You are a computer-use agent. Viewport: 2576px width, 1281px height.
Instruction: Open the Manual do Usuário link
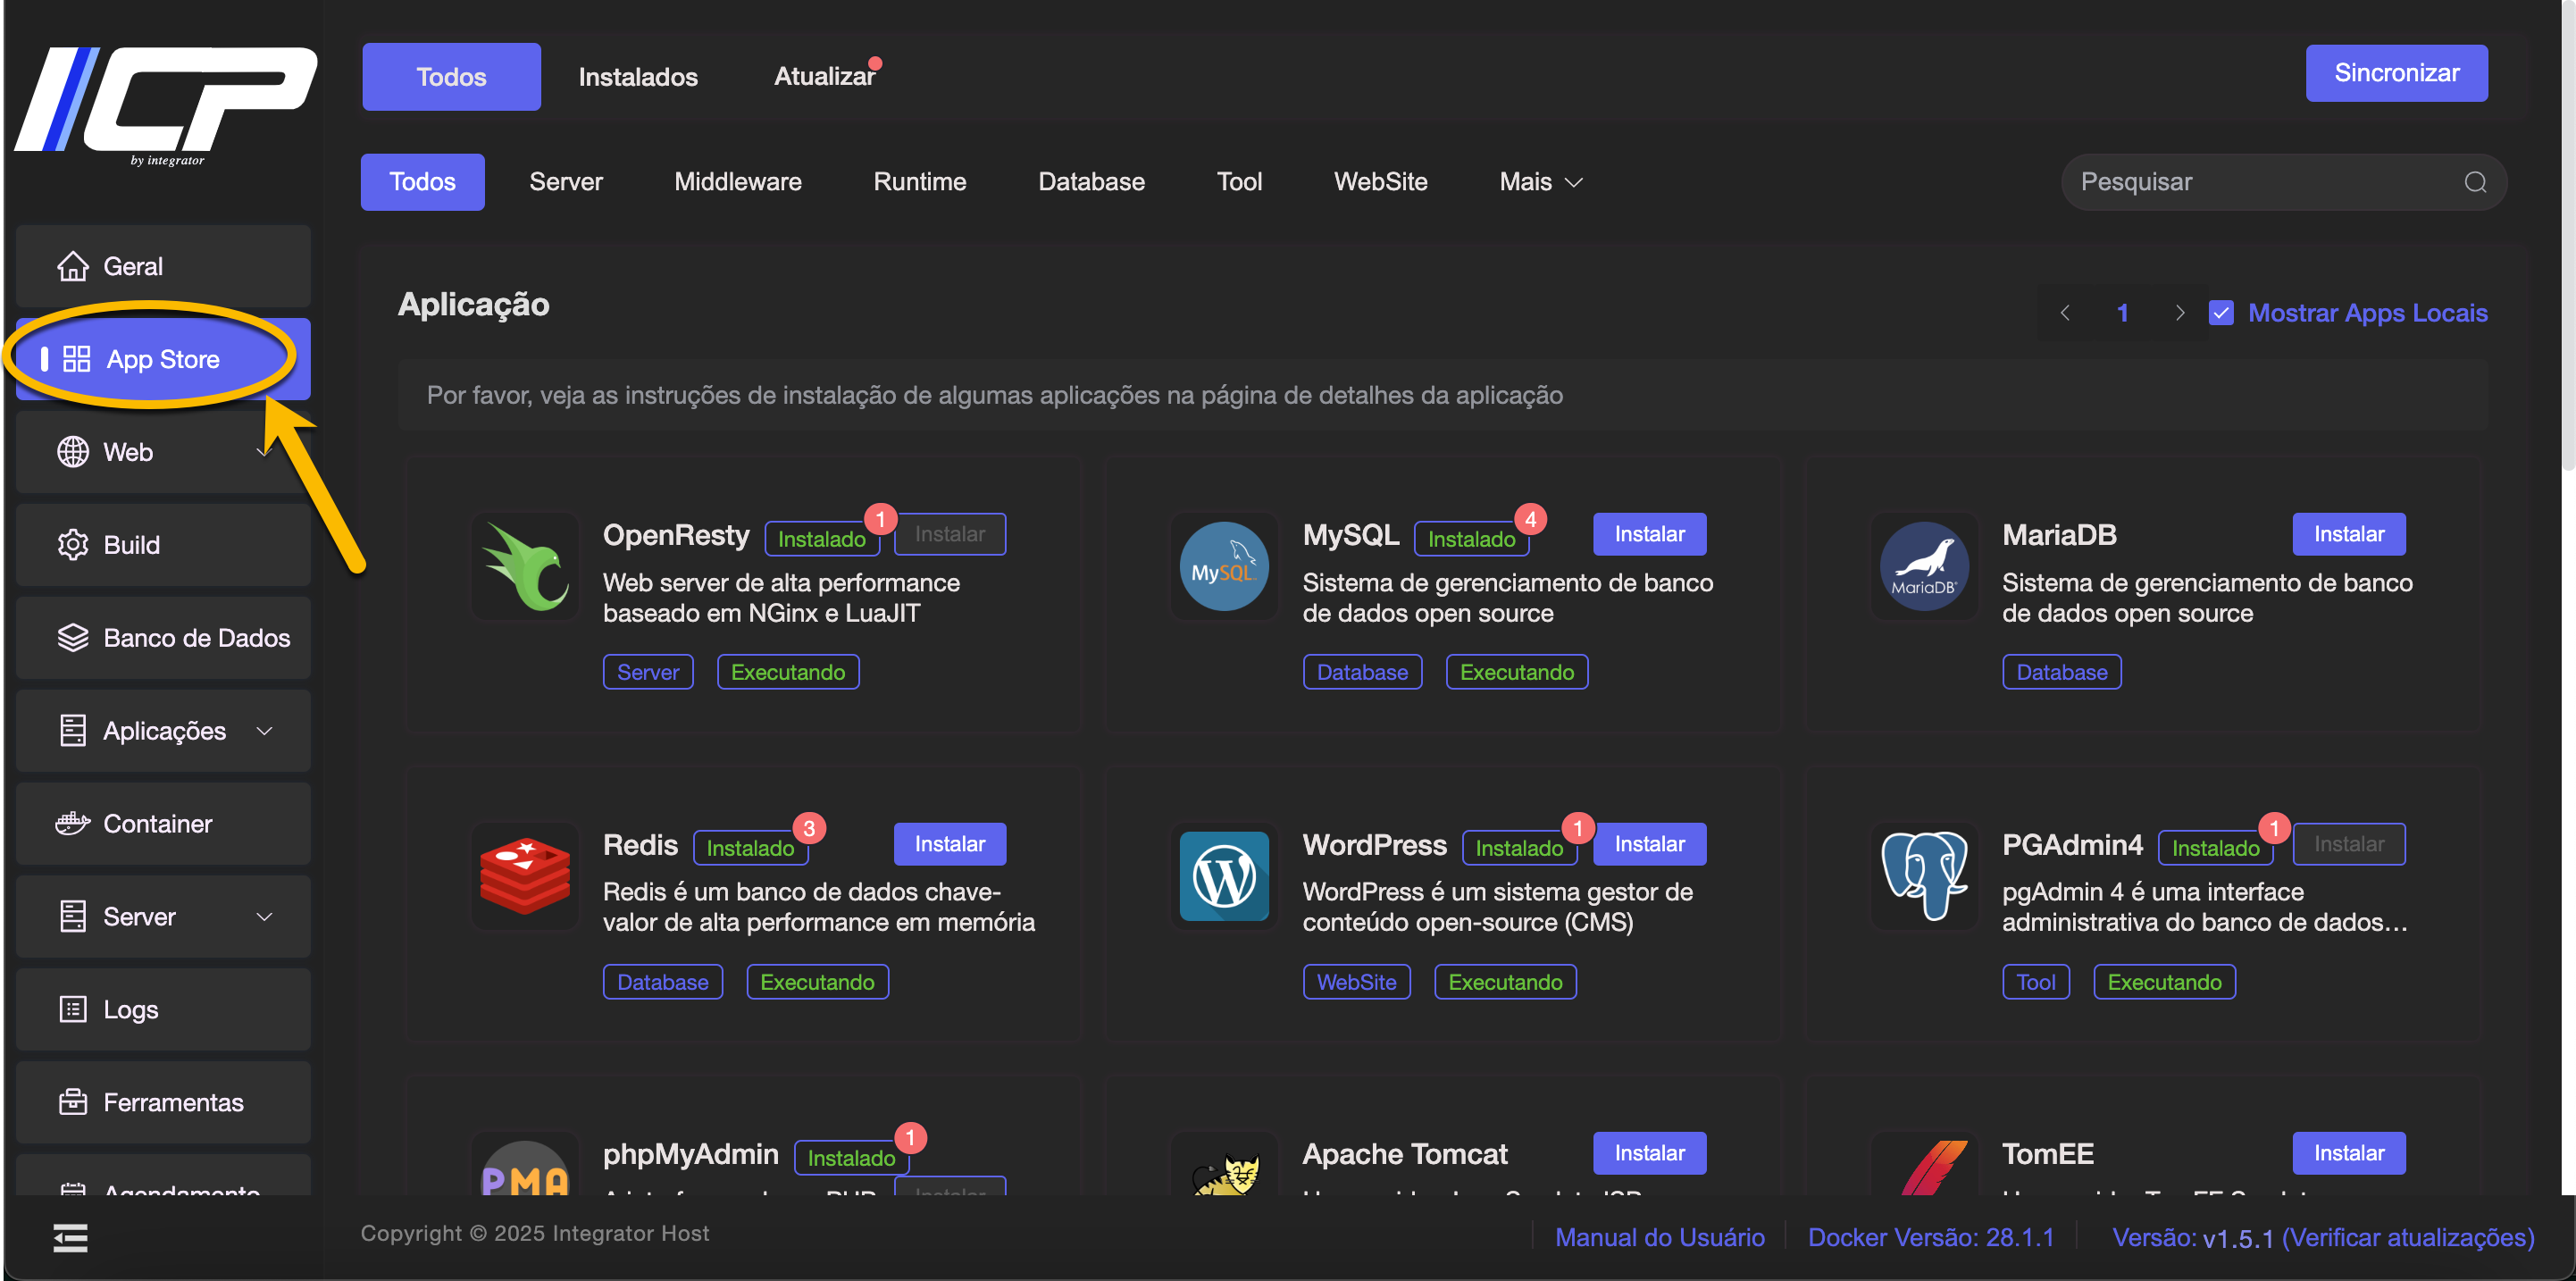coord(1659,1237)
